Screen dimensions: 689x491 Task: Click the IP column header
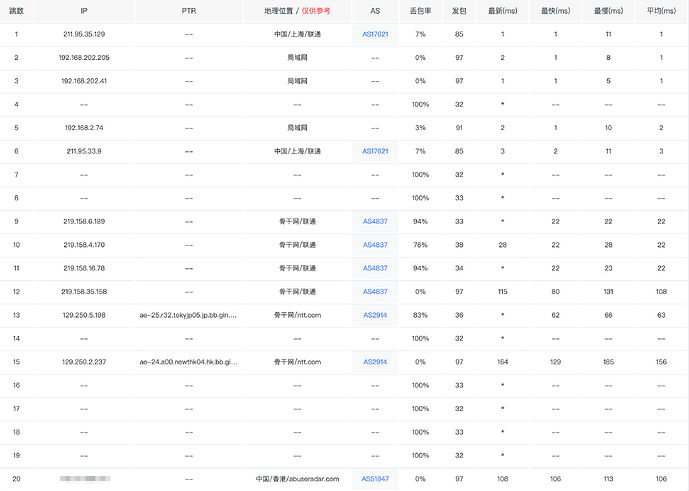[84, 11]
